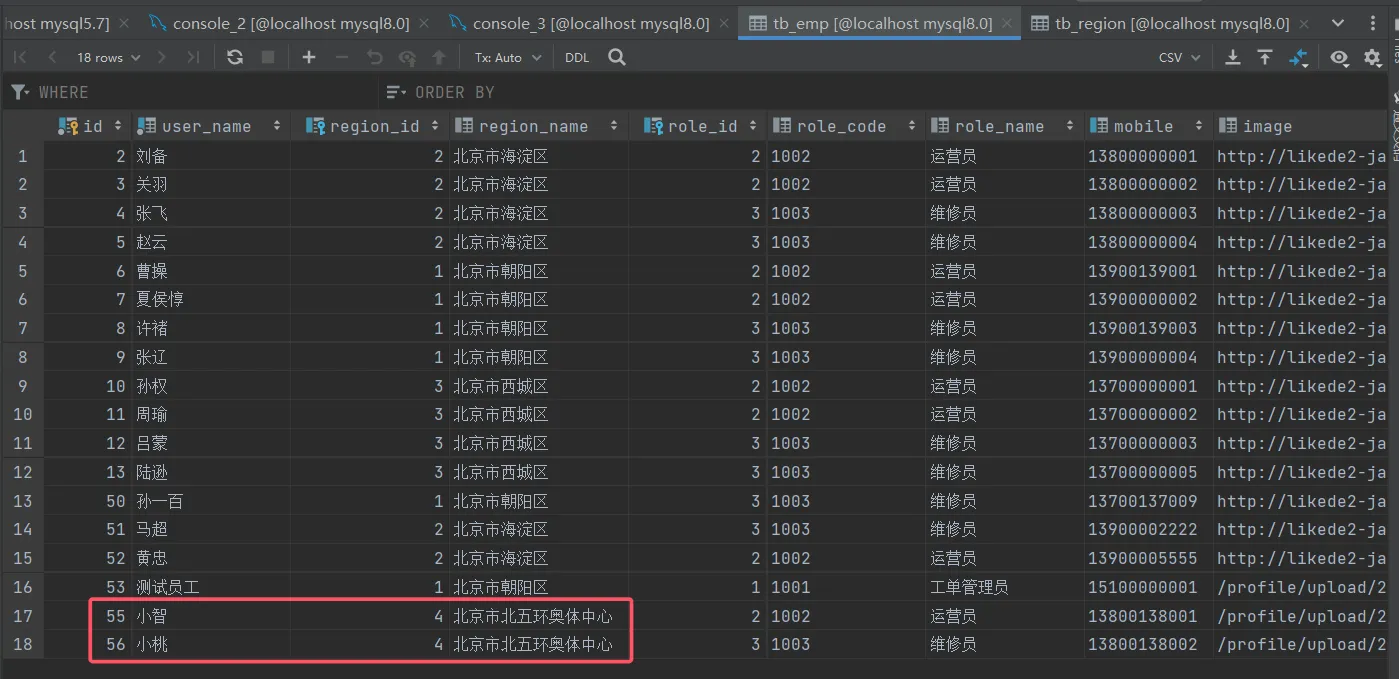
Task: Revert changes with undo arrow icon
Action: (x=375, y=57)
